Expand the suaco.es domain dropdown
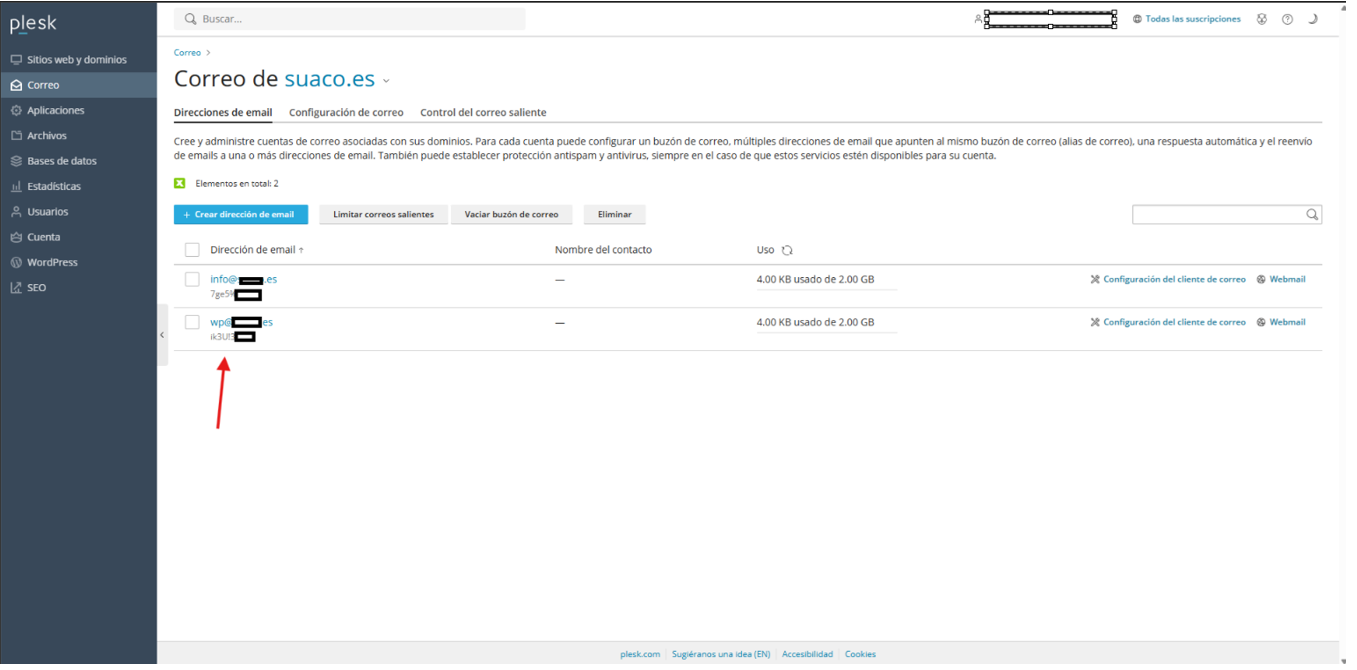Screen dimensions: 1357x670 (x=386, y=81)
